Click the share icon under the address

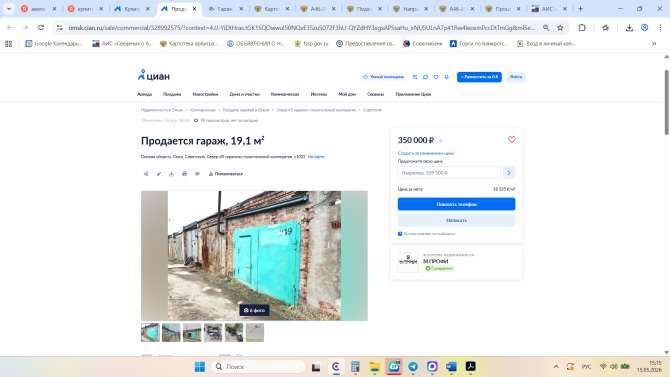(146, 174)
